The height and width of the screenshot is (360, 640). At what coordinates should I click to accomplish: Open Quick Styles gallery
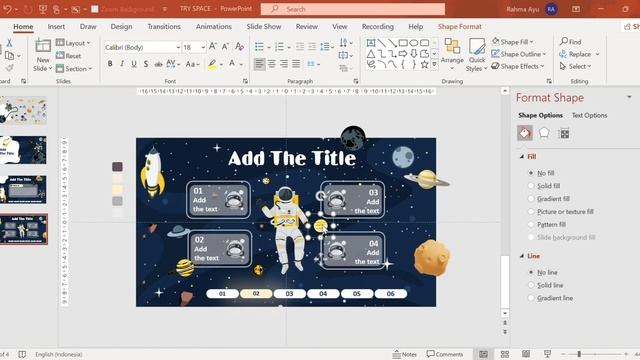[x=476, y=54]
